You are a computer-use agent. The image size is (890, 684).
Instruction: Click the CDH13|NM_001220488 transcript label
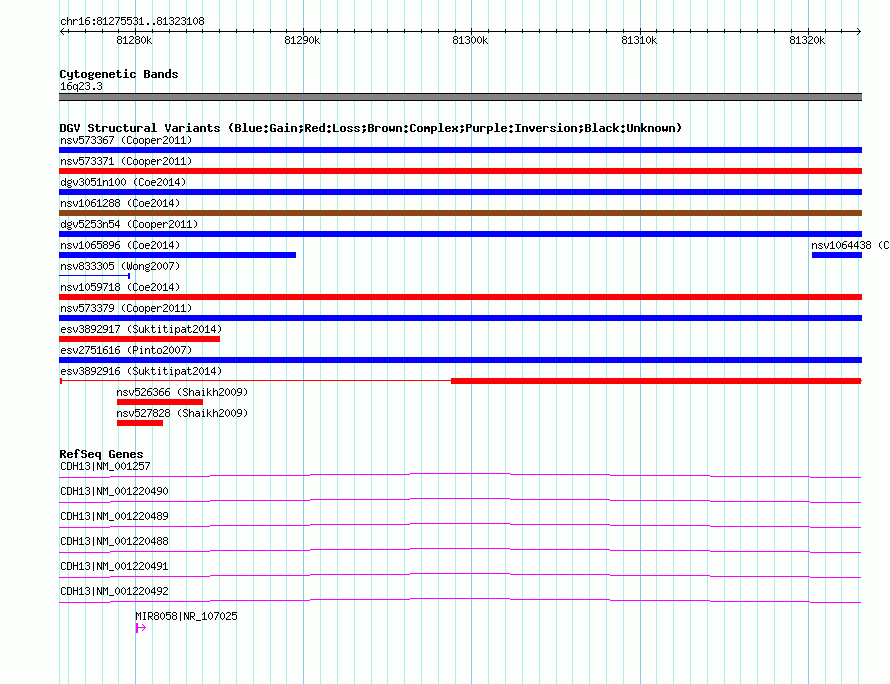tap(114, 541)
